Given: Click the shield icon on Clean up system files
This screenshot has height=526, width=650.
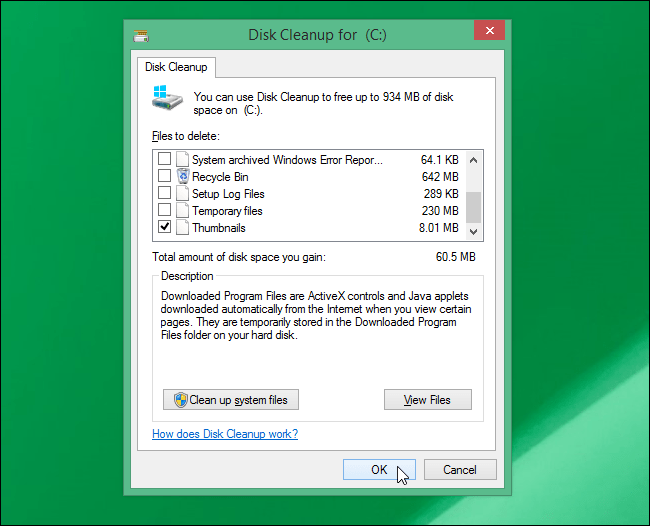Looking at the screenshot, I should (x=181, y=400).
